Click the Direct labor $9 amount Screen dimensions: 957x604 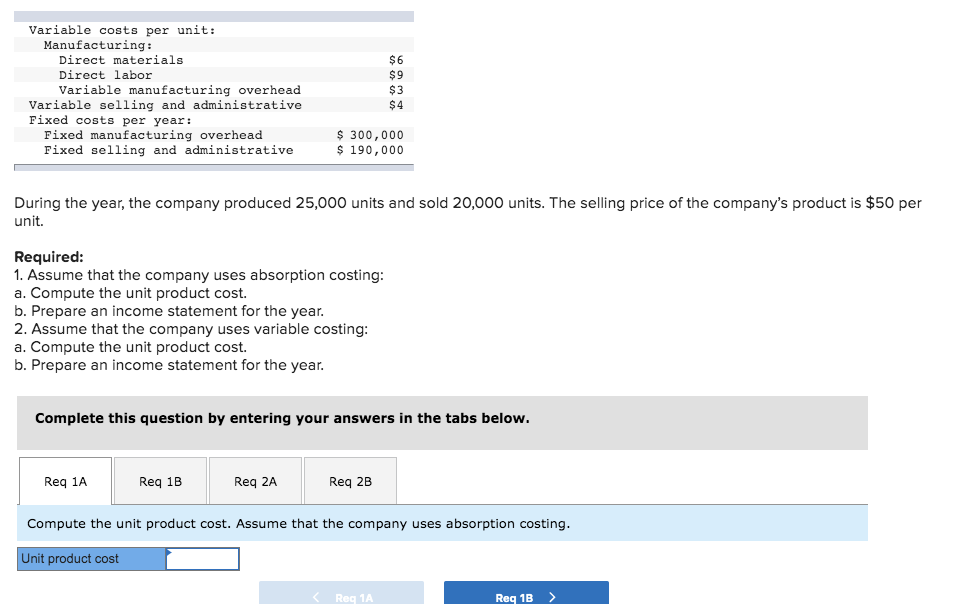point(394,74)
